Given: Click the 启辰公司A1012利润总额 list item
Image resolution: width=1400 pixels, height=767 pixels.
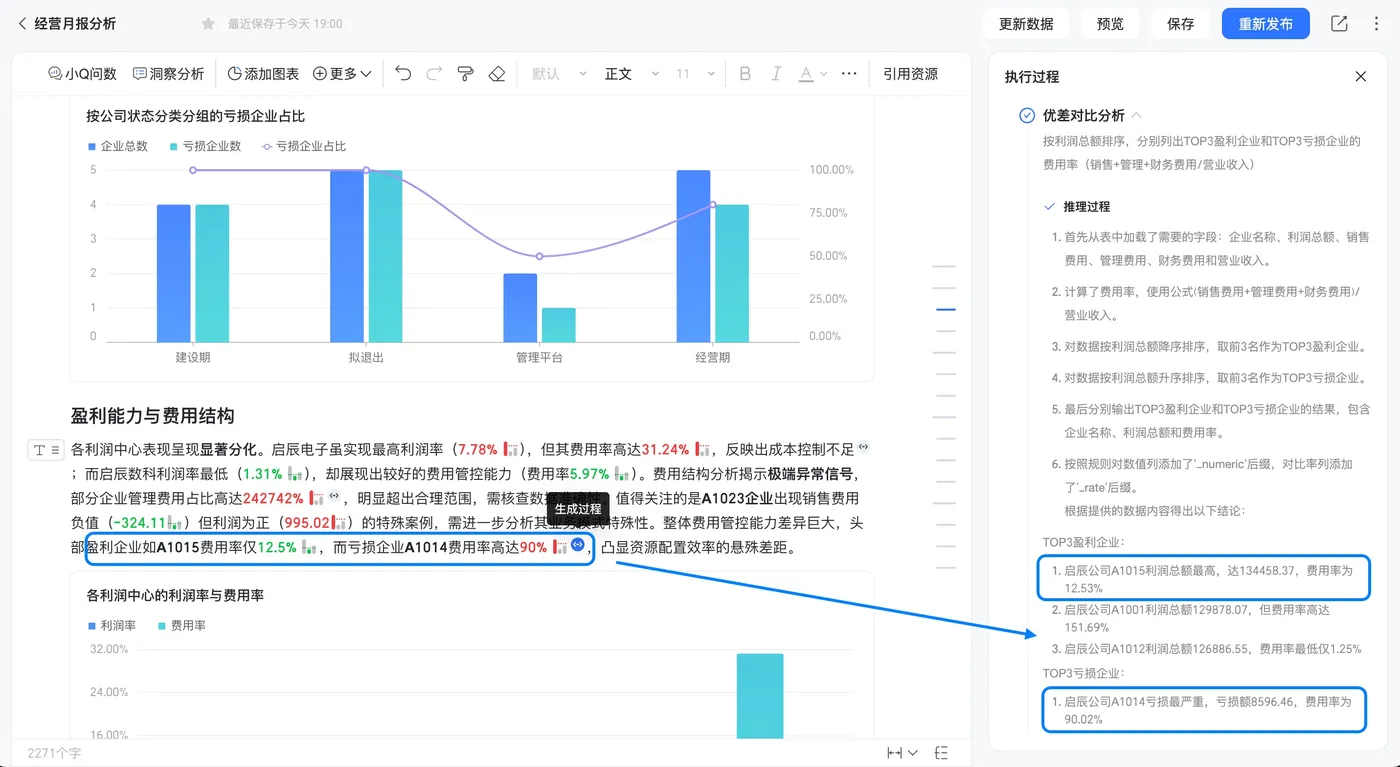Looking at the screenshot, I should click(x=1206, y=649).
